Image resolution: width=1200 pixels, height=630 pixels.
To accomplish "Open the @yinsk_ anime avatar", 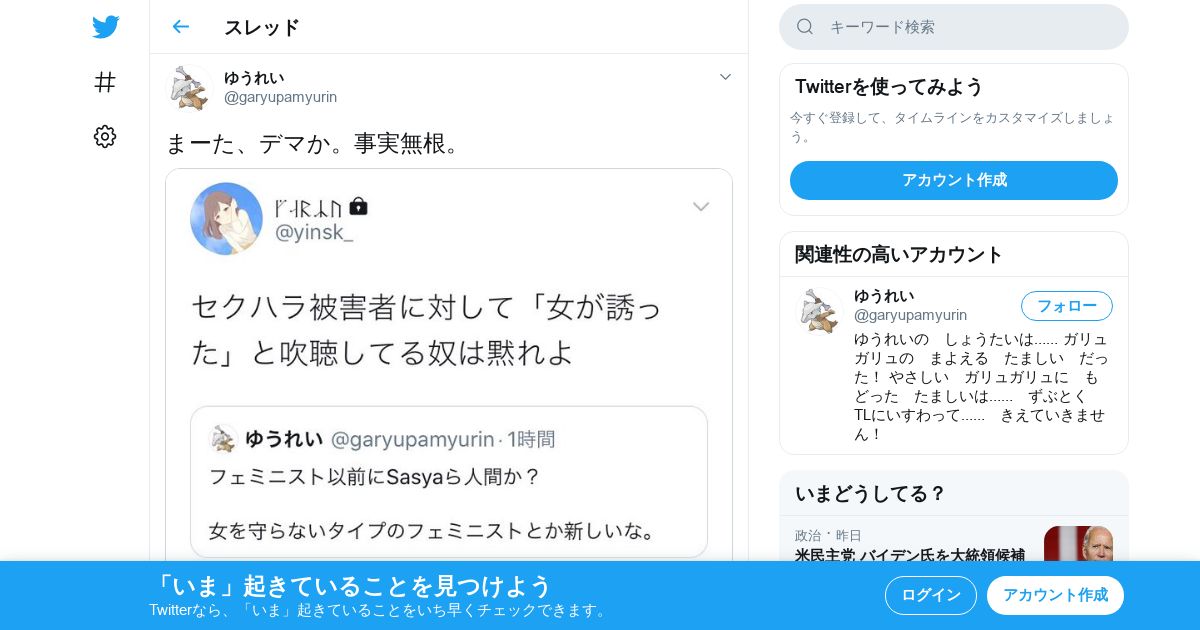I will point(227,218).
